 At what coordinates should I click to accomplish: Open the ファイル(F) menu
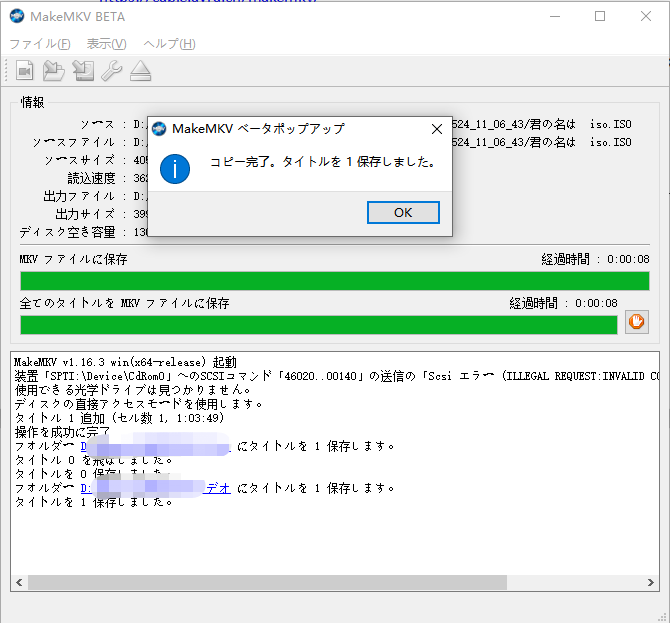click(40, 44)
